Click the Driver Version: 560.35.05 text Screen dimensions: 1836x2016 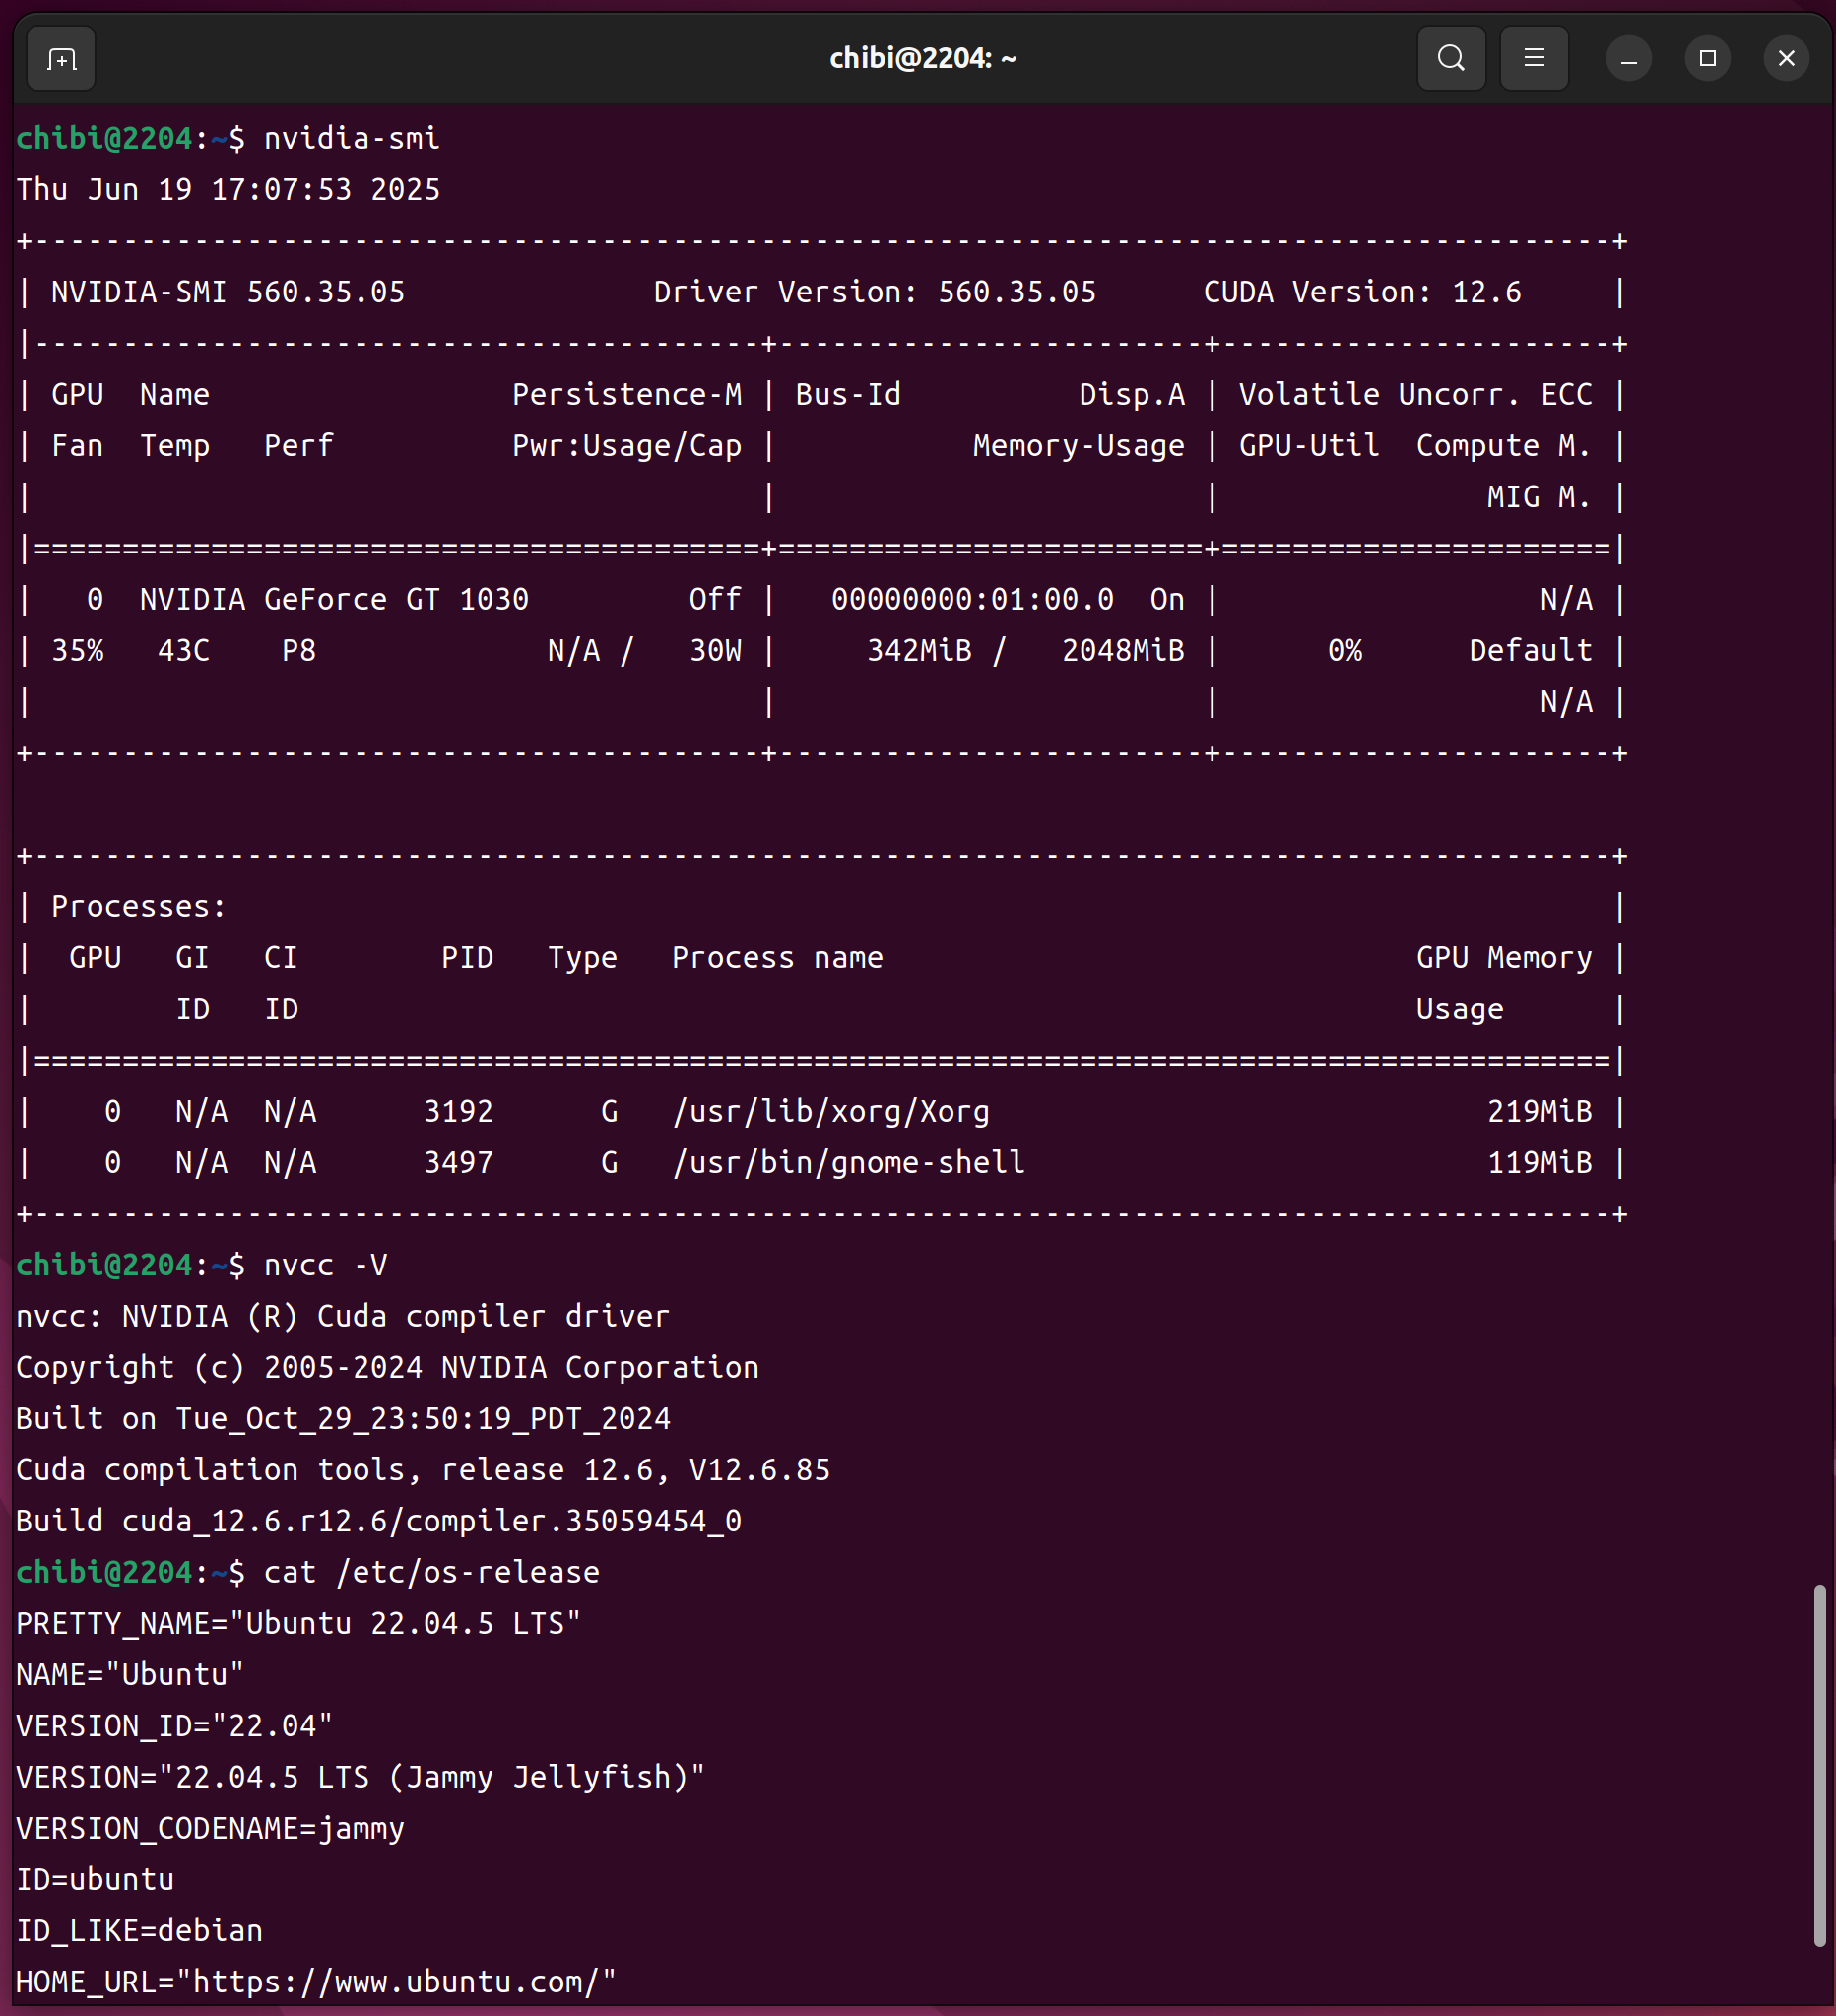[x=874, y=292]
